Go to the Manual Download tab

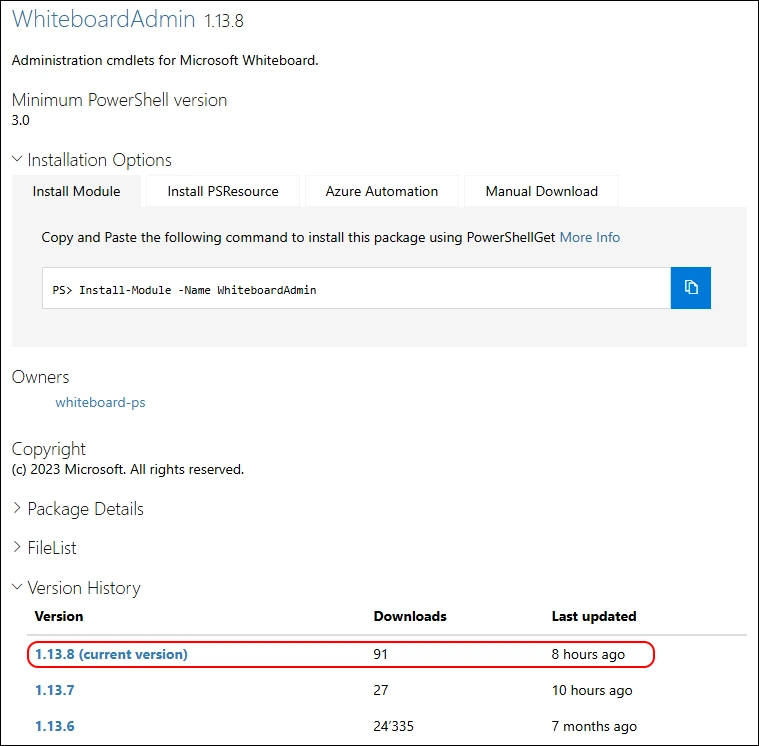pyautogui.click(x=541, y=191)
